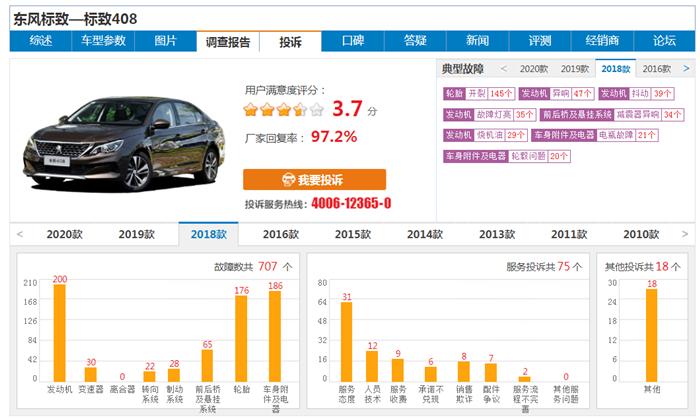Click the 承诺不兑现 bar showing 6
Image resolution: width=700 pixels, height=418 pixels.
[431, 374]
